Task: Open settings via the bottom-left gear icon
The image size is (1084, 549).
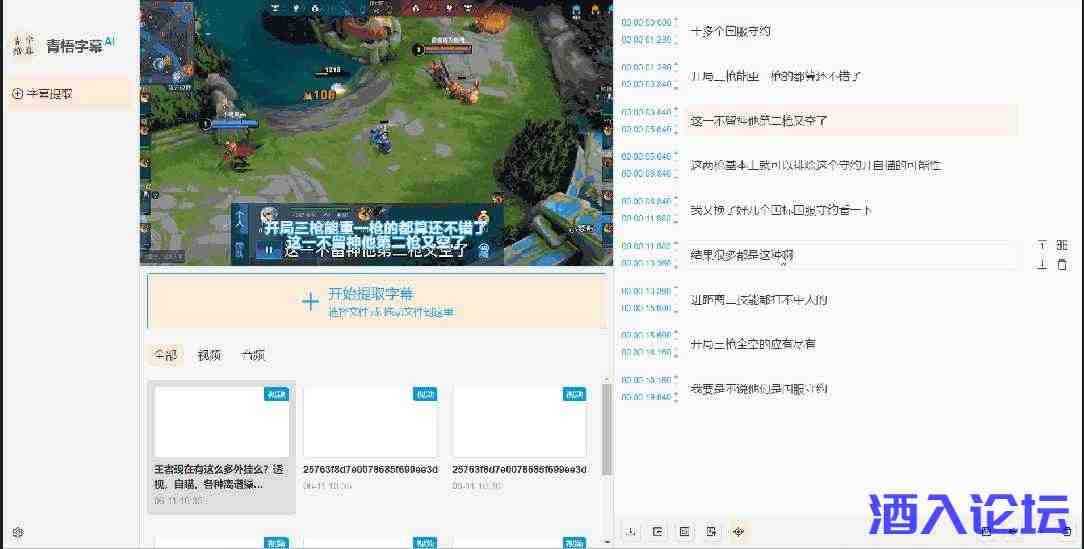Action: (x=17, y=533)
